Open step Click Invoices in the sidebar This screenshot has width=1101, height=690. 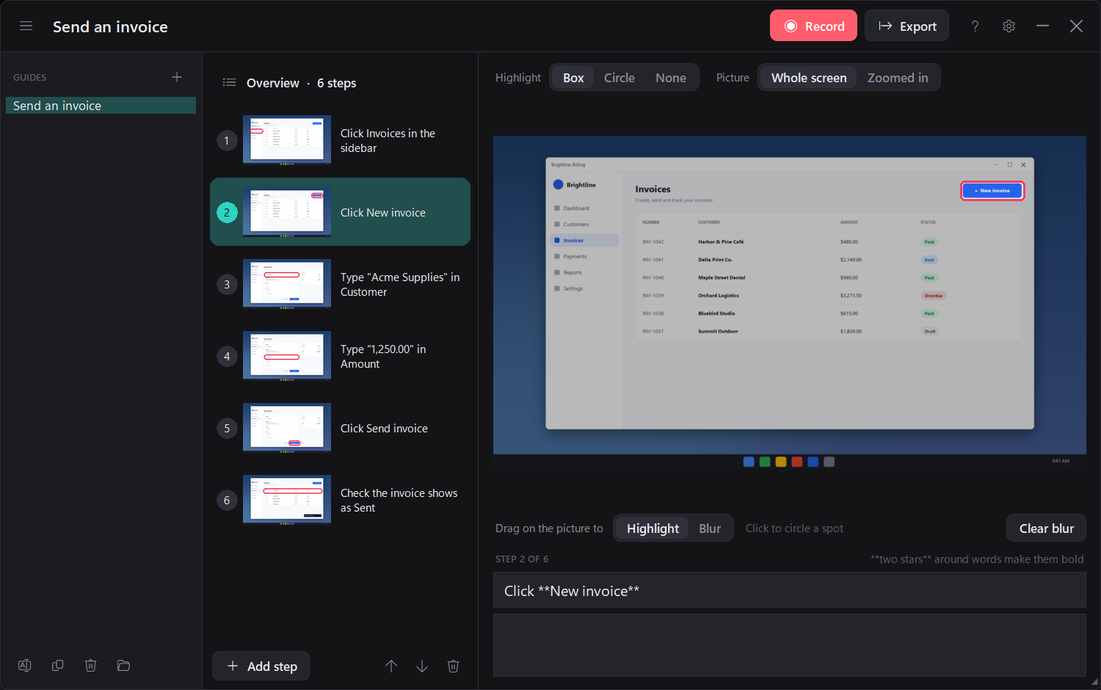point(341,140)
